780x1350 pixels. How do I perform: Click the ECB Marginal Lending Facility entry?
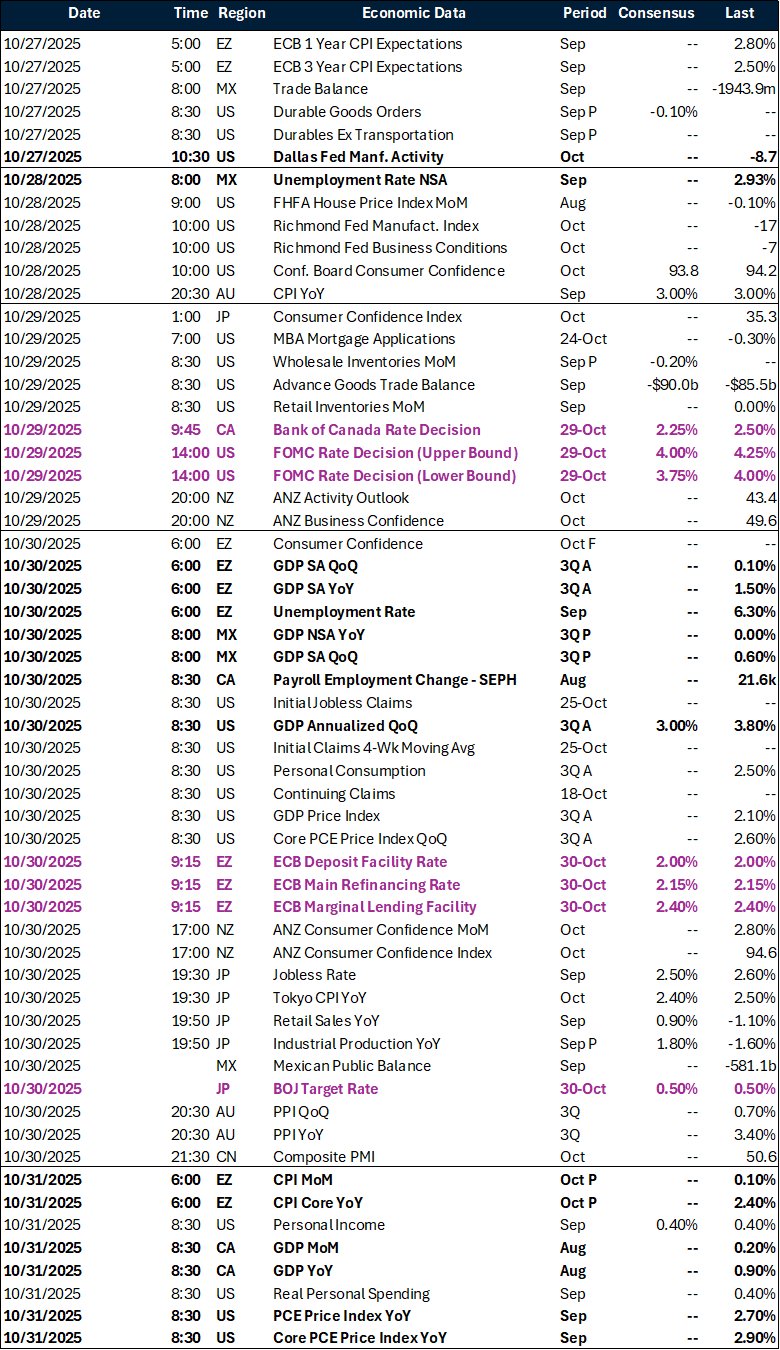pos(375,907)
